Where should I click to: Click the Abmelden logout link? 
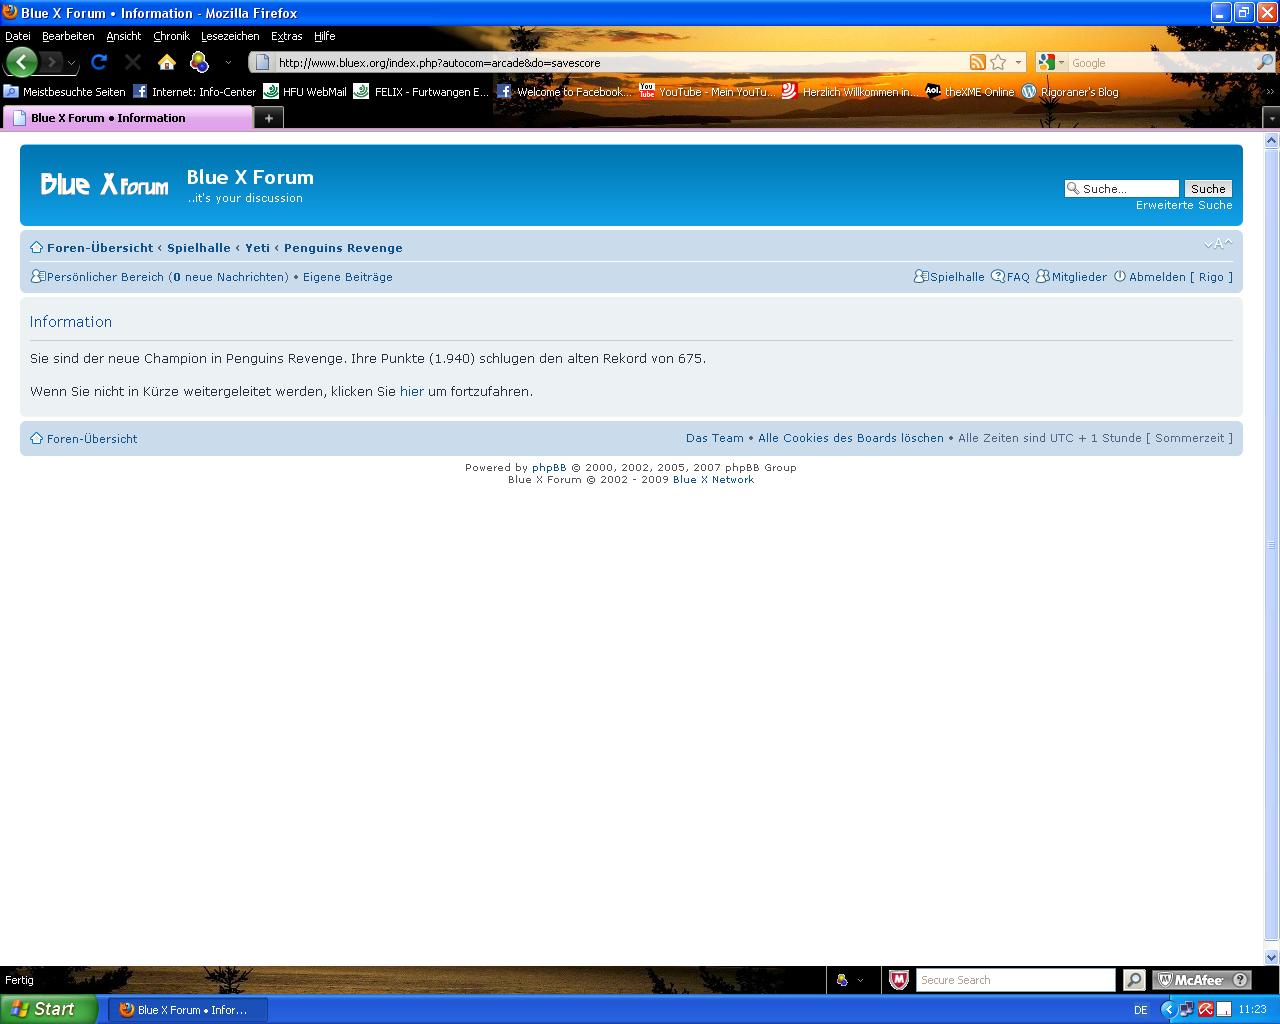click(x=1157, y=277)
